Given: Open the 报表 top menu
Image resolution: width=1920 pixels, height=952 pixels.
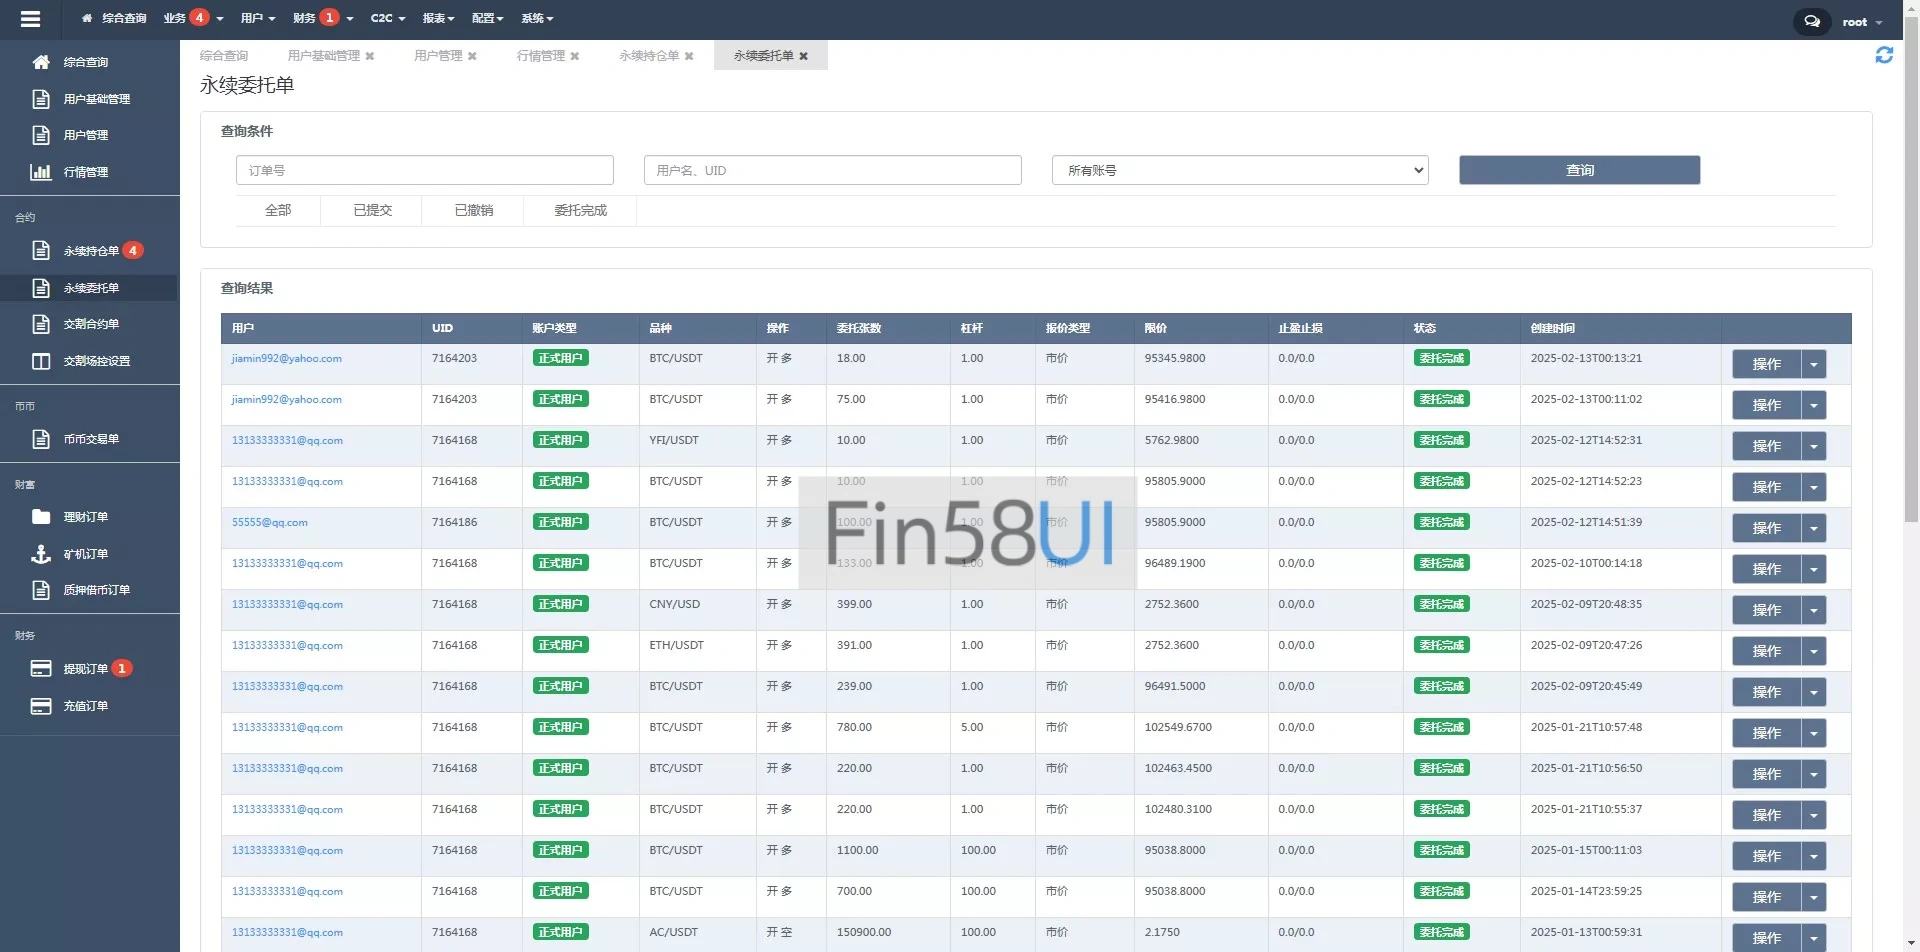Looking at the screenshot, I should click(x=438, y=18).
